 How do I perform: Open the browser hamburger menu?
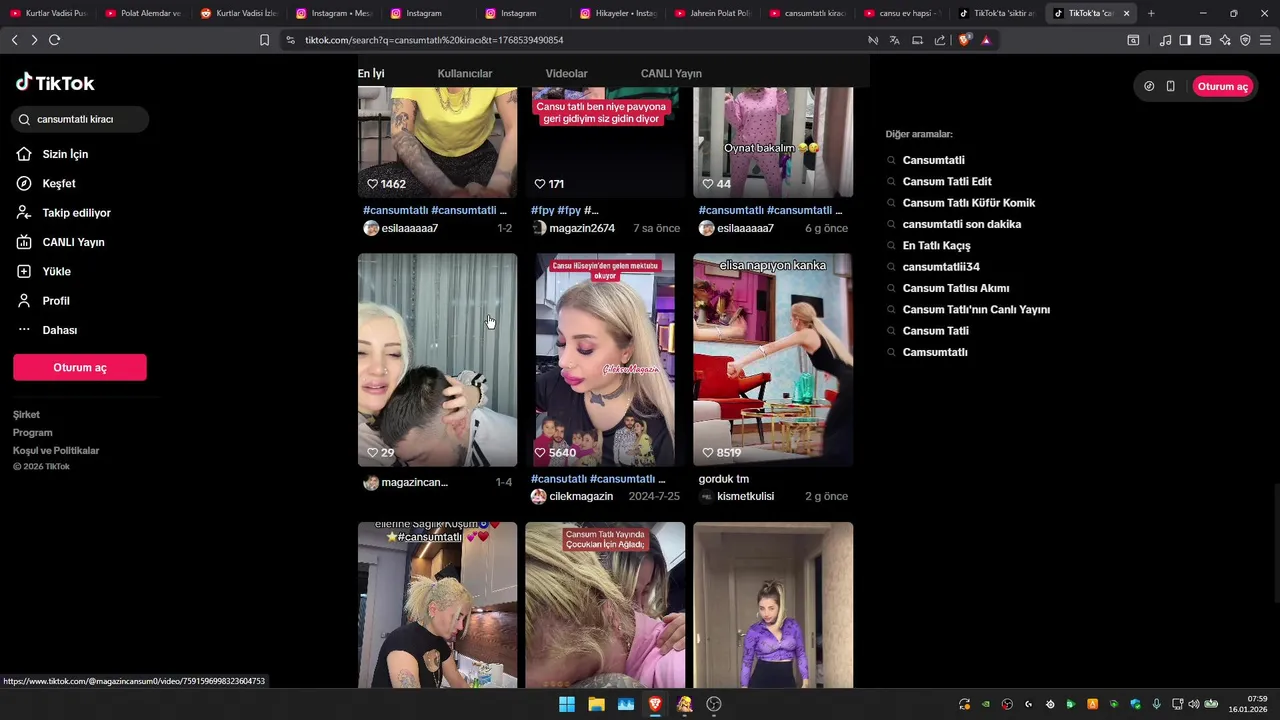(1266, 40)
